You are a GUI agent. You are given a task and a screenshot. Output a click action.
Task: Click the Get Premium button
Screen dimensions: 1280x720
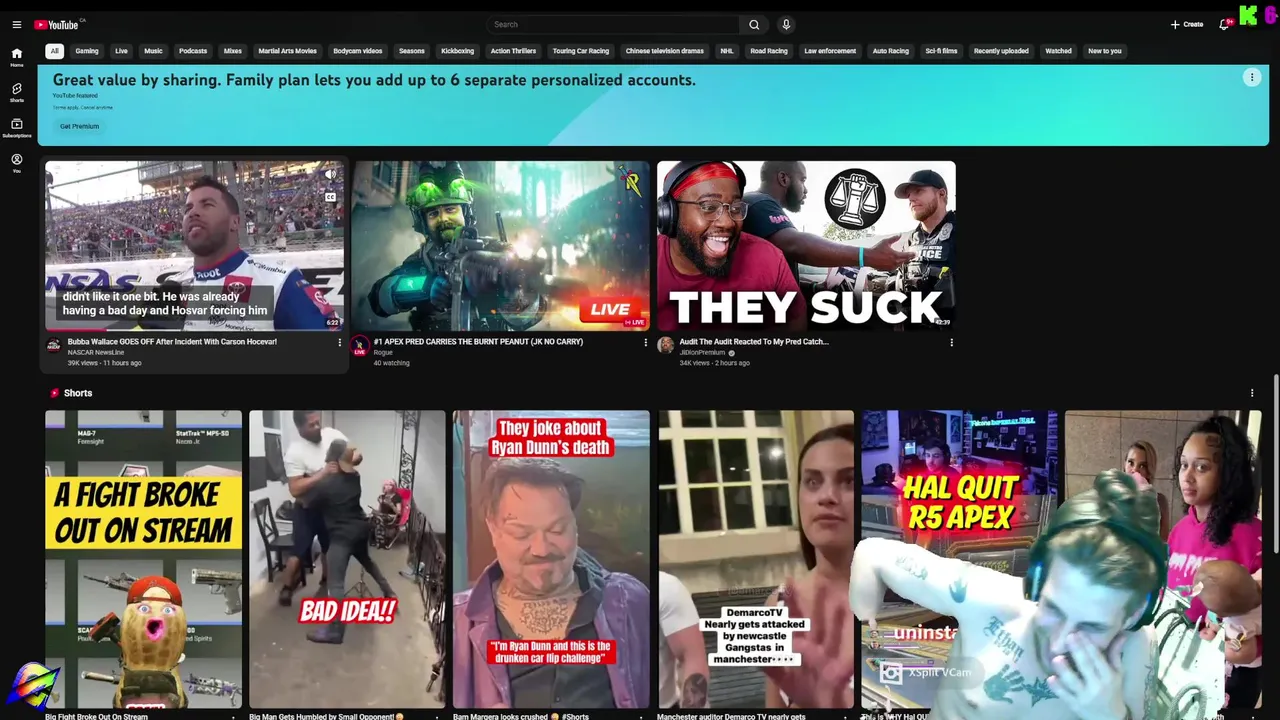[x=79, y=126]
